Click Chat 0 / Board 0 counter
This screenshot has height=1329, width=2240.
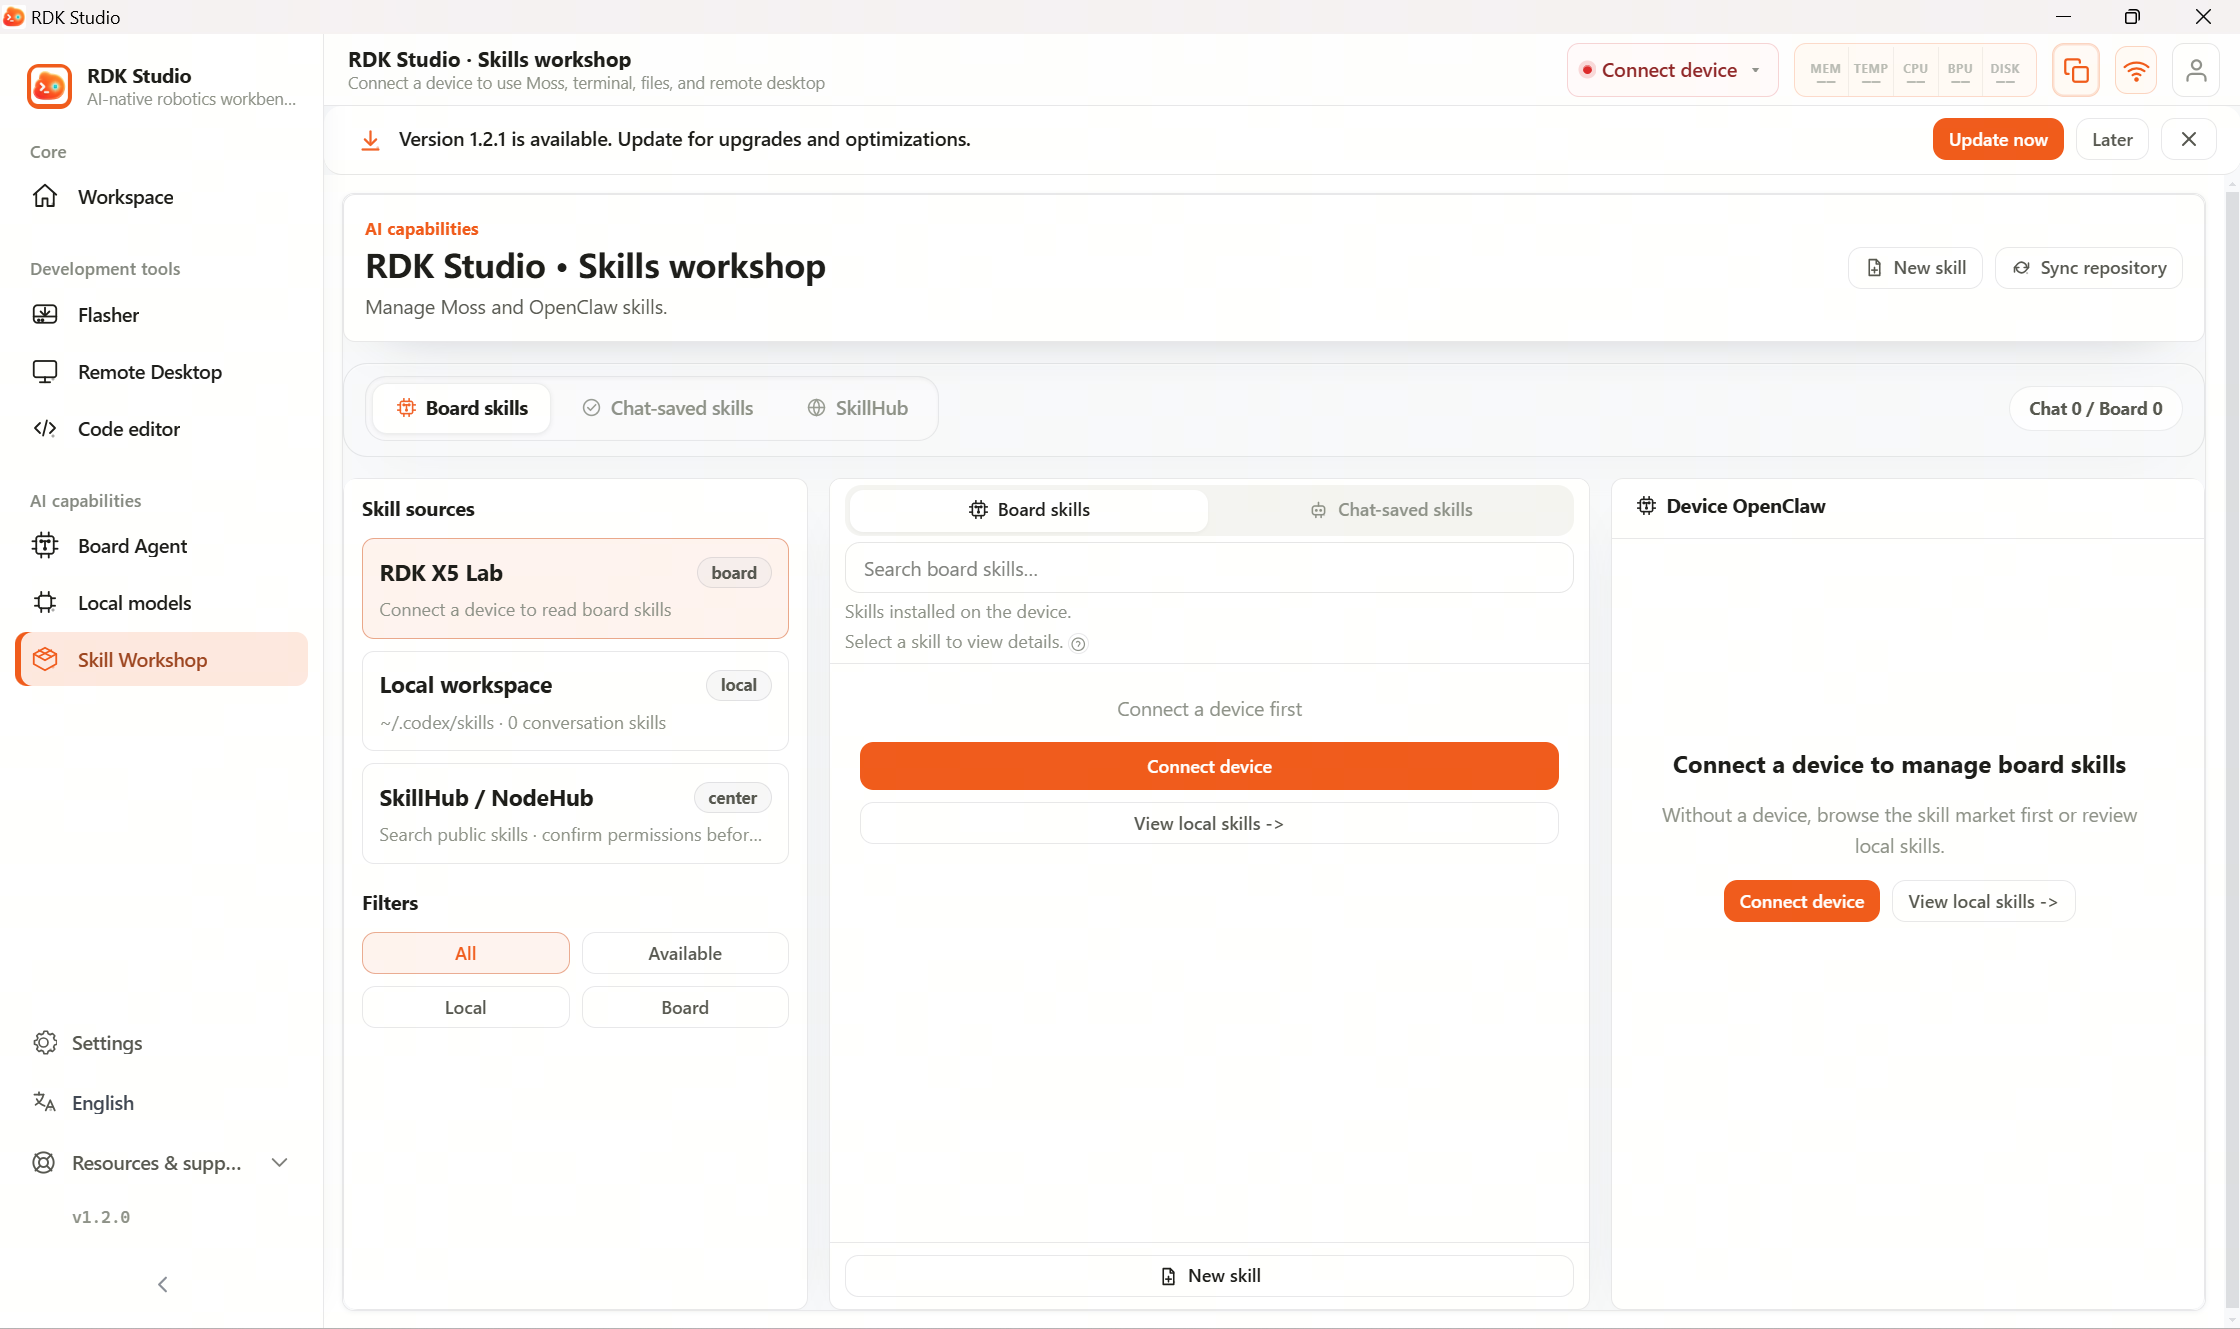pyautogui.click(x=2095, y=408)
